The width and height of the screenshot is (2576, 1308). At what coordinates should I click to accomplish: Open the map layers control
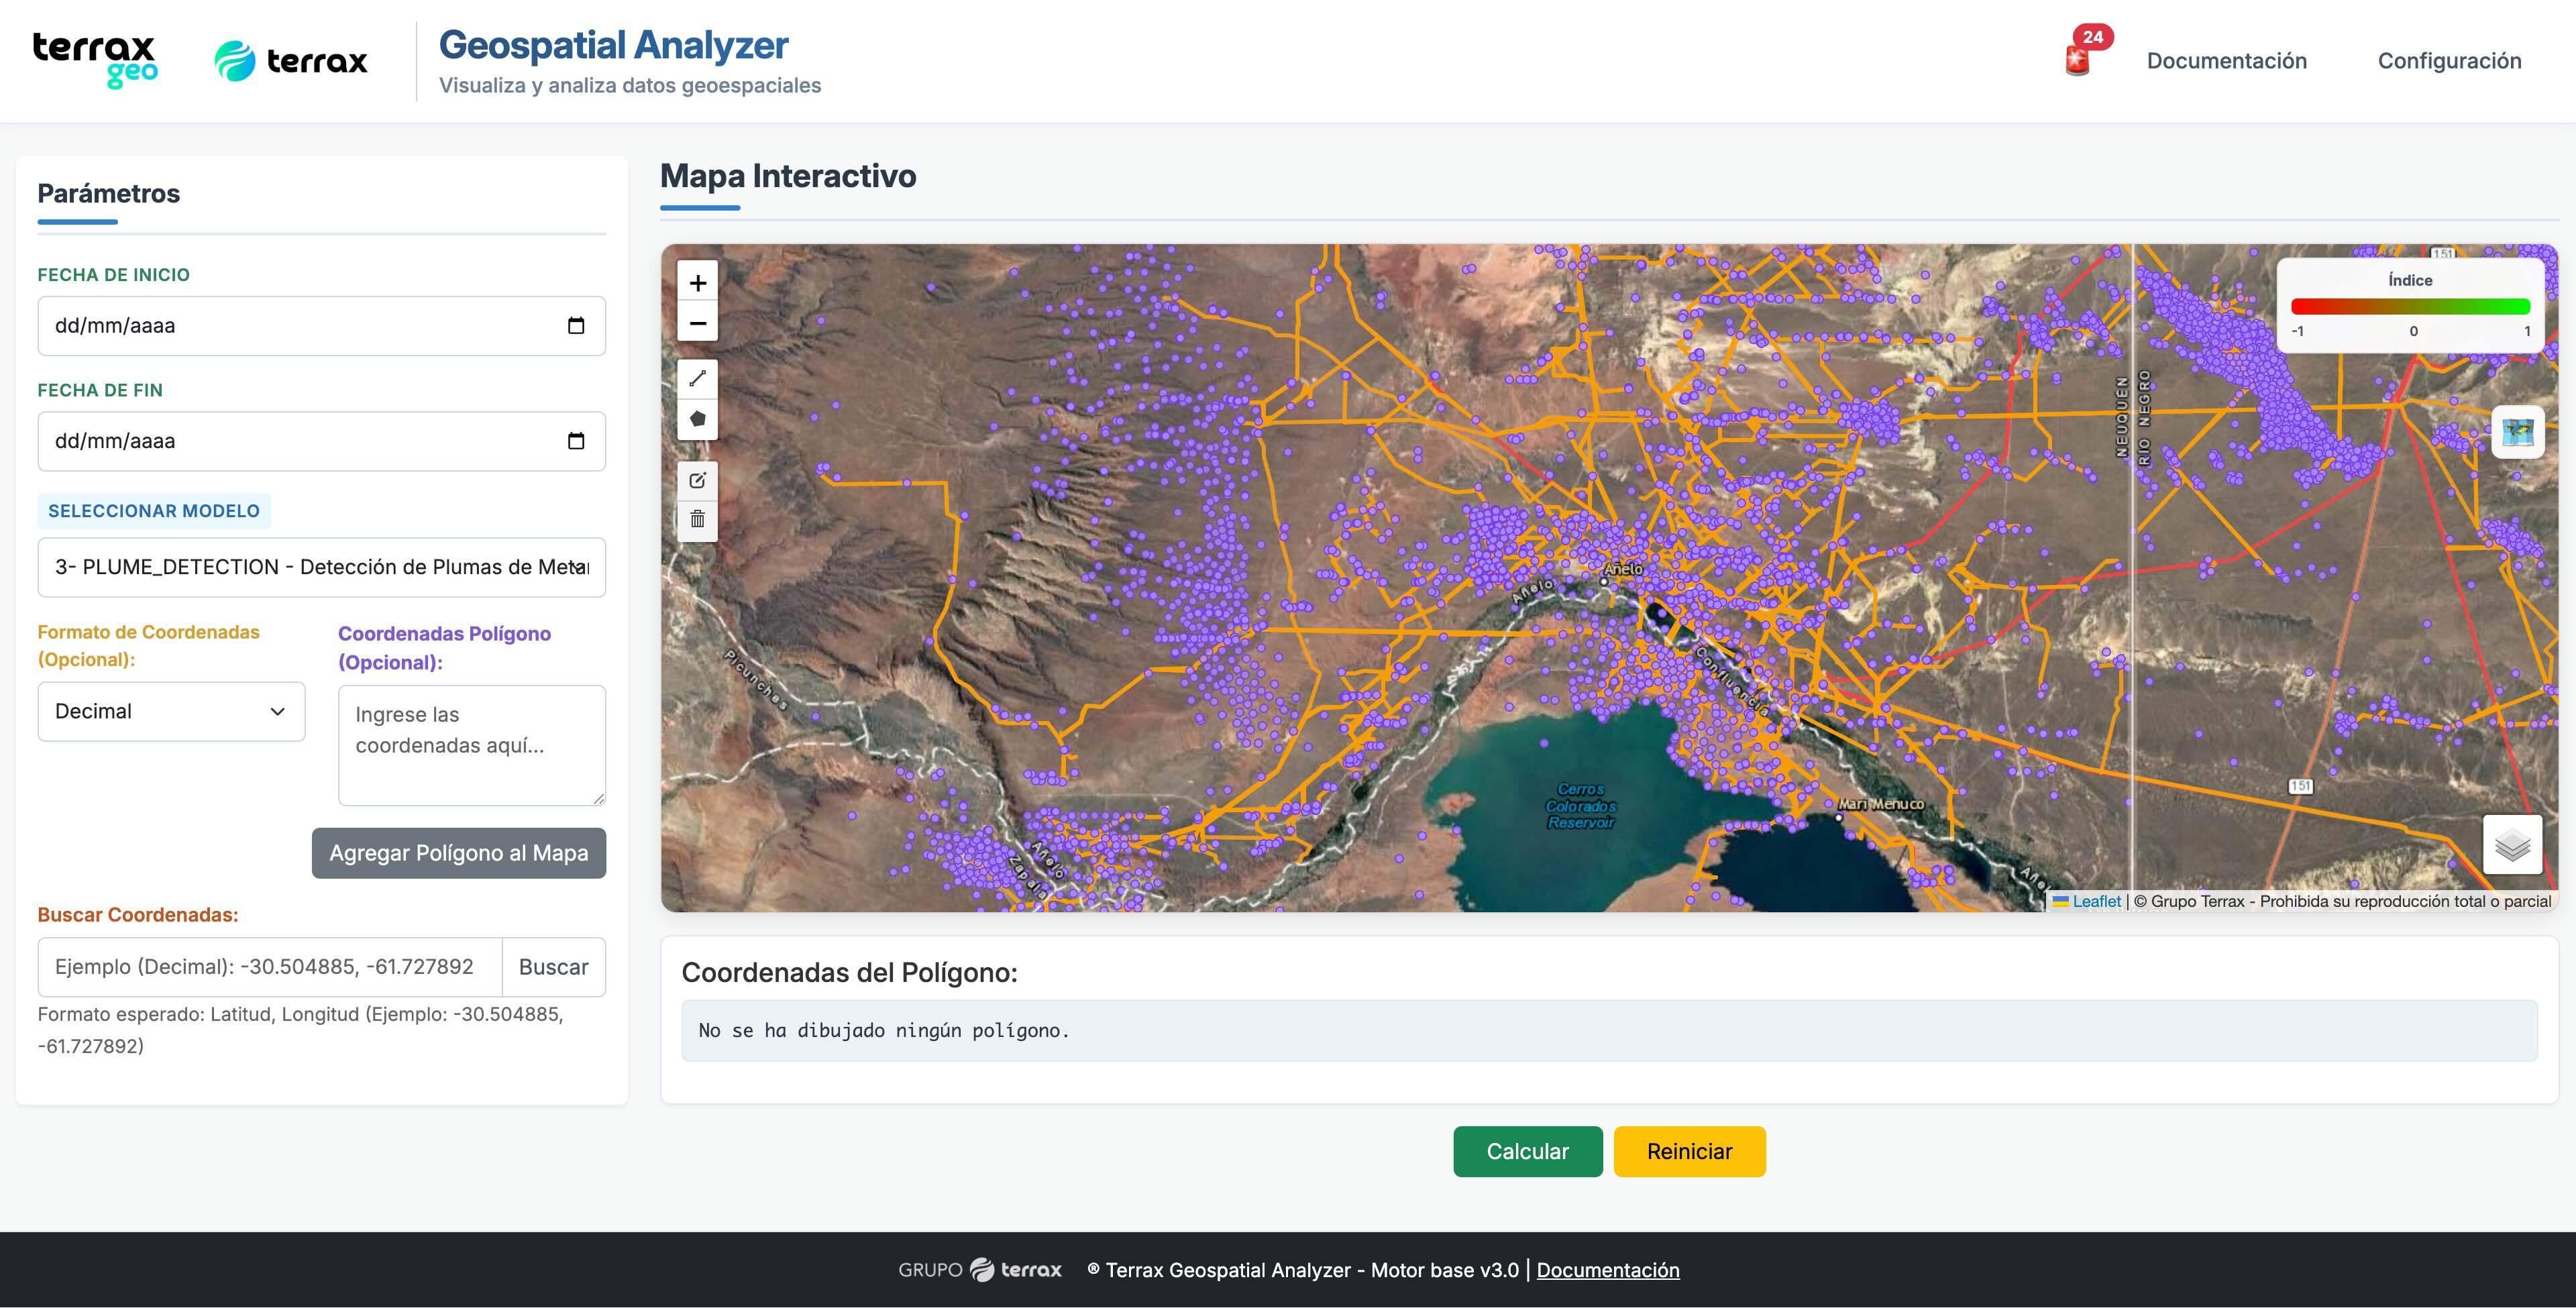point(2511,845)
